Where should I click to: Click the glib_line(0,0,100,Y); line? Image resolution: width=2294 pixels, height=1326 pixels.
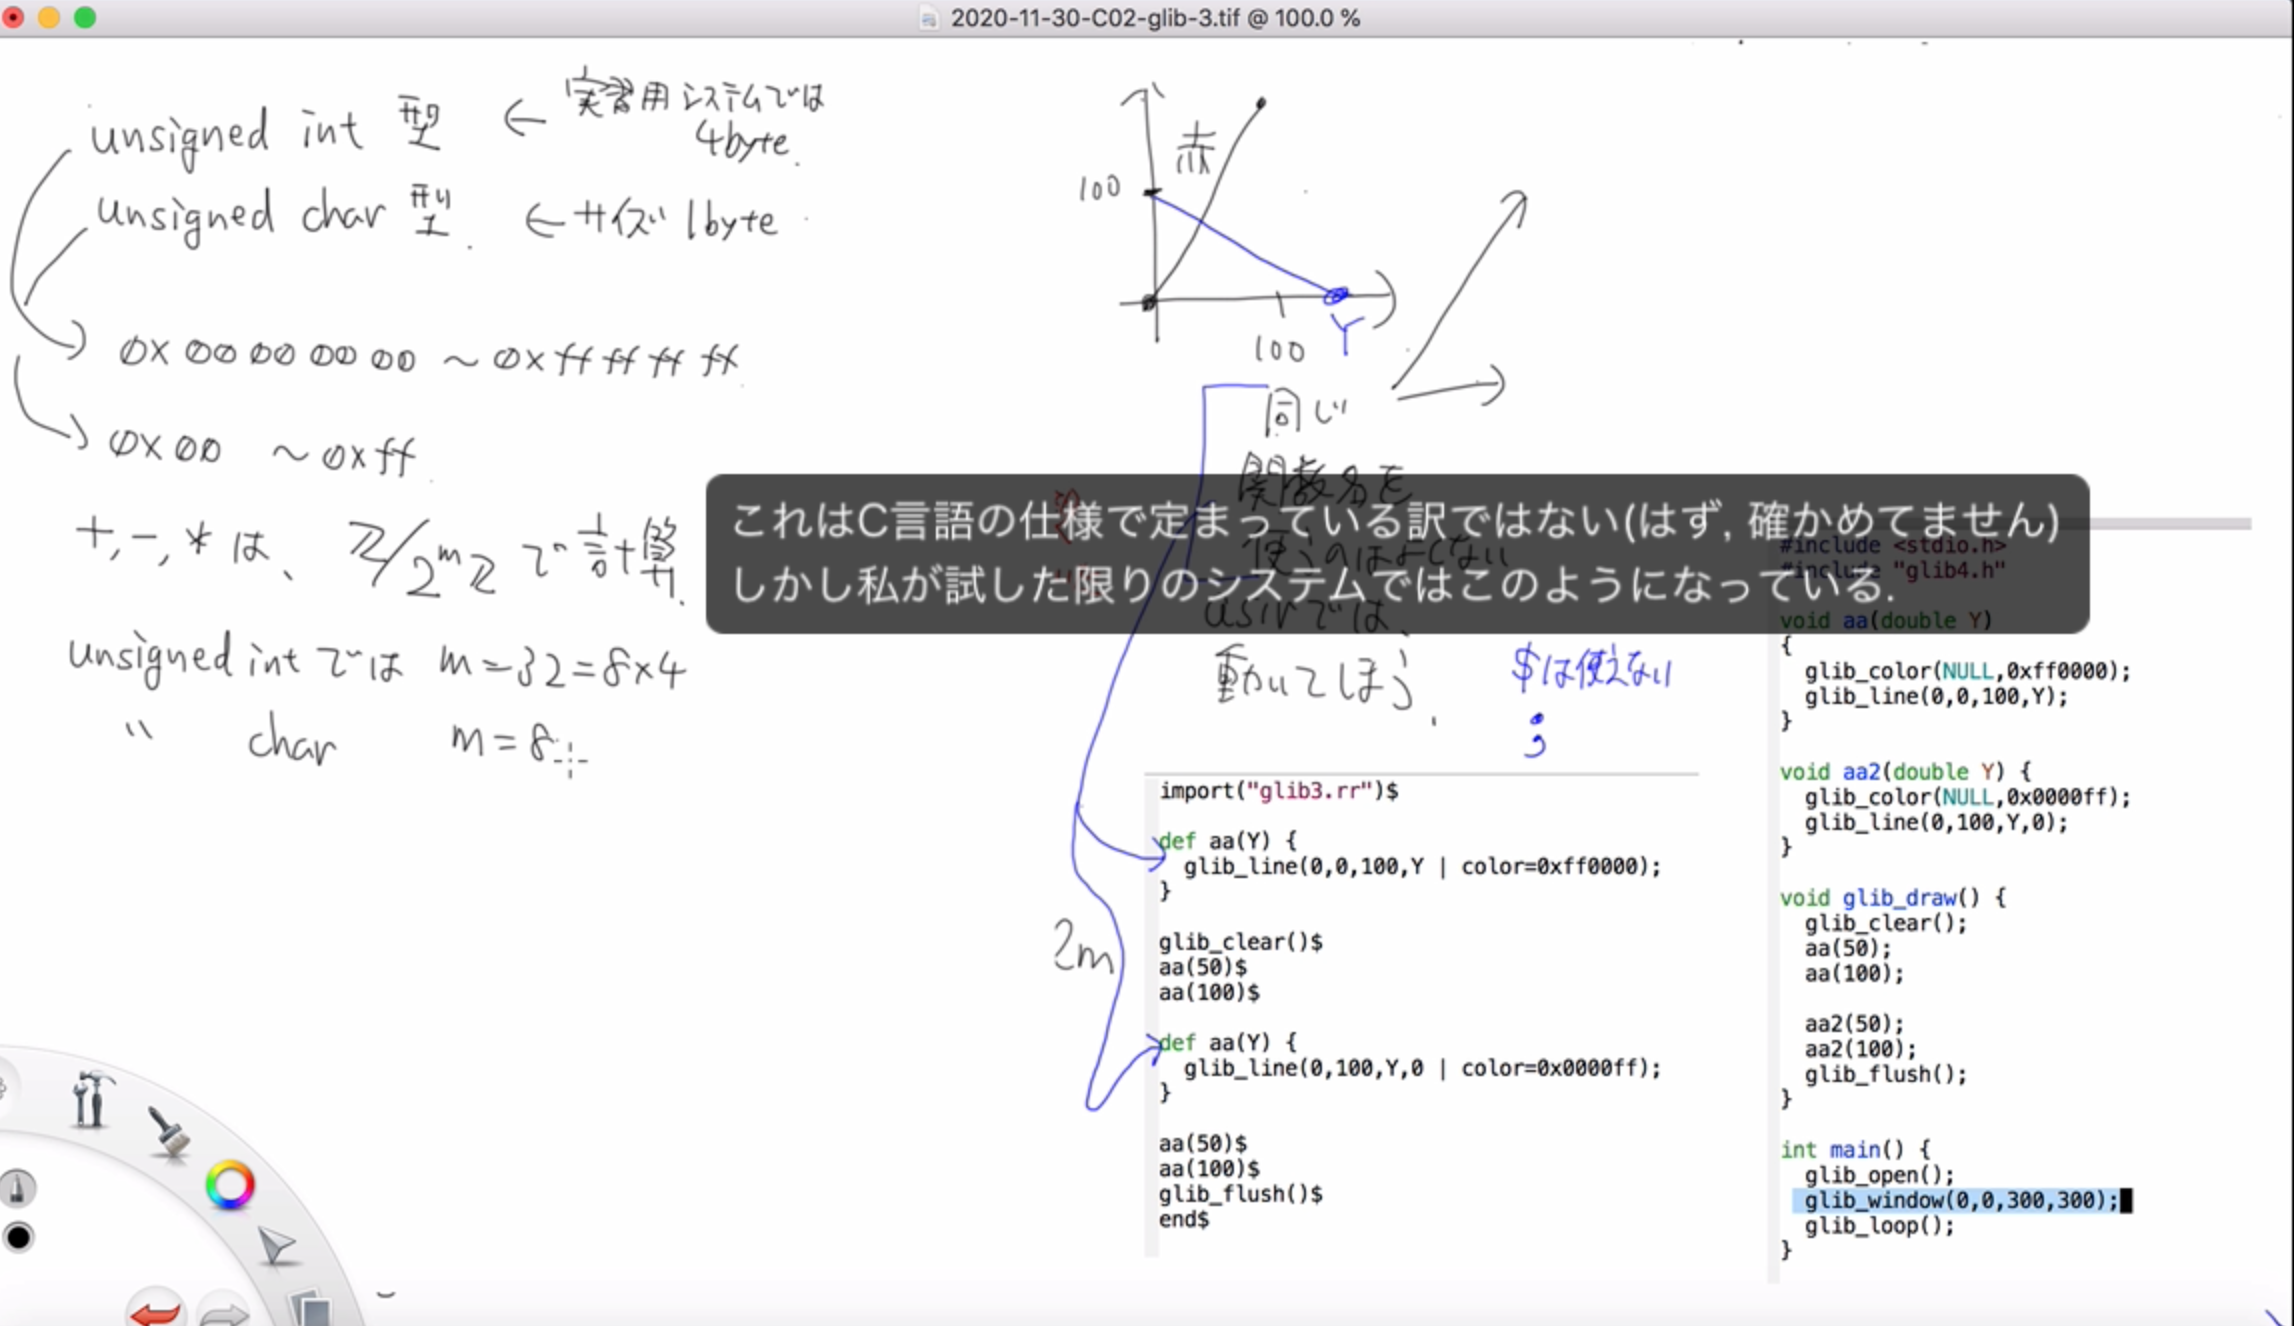[1936, 696]
